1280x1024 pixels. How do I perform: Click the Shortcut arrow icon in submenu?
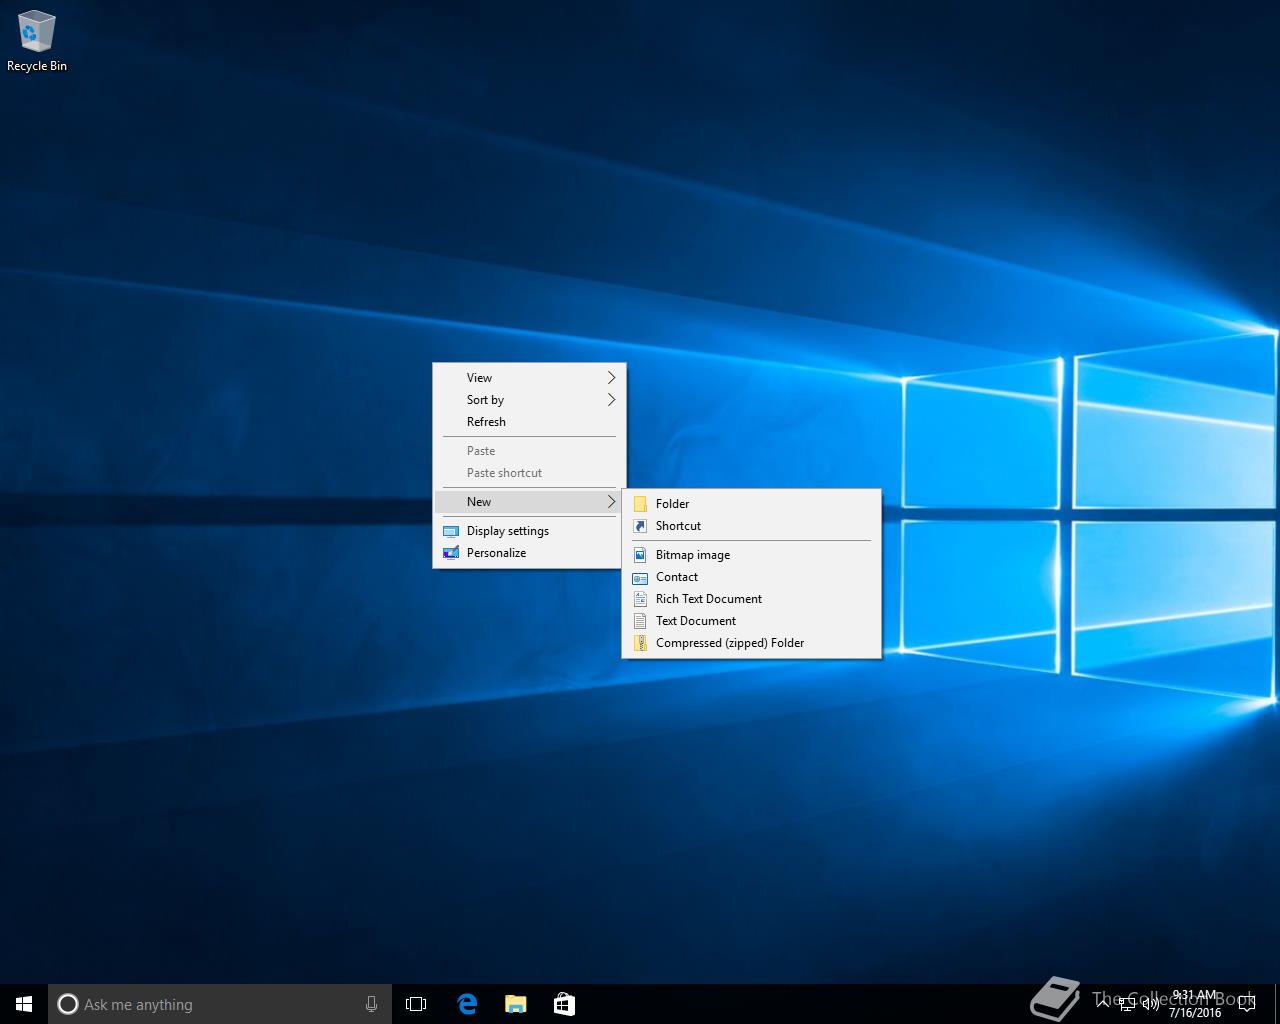(x=640, y=526)
